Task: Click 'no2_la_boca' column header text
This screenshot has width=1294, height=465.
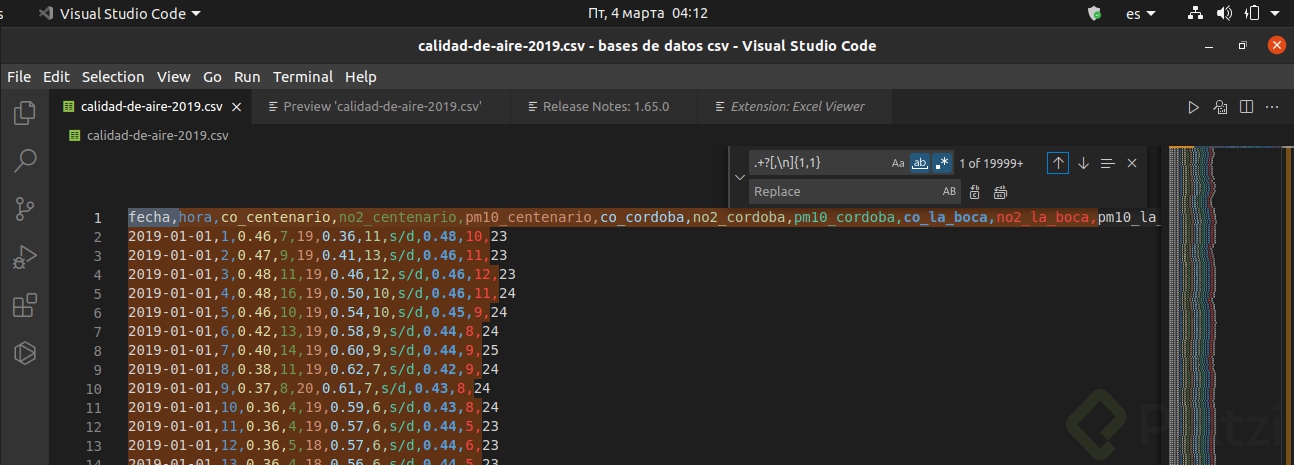Action: 1042,218
